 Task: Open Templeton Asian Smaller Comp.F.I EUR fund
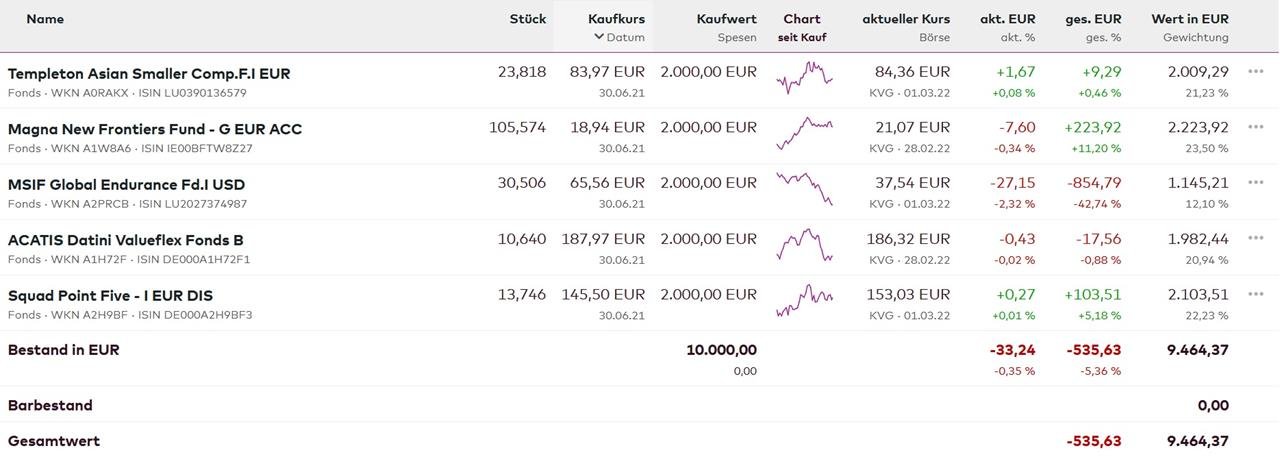pyautogui.click(x=149, y=74)
